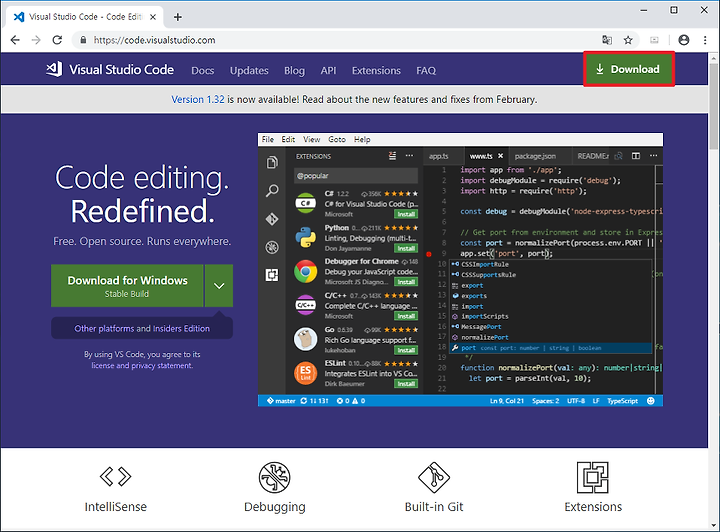The height and width of the screenshot is (532, 720).
Task: Click the TypeScript language mode indicator
Action: [622, 401]
